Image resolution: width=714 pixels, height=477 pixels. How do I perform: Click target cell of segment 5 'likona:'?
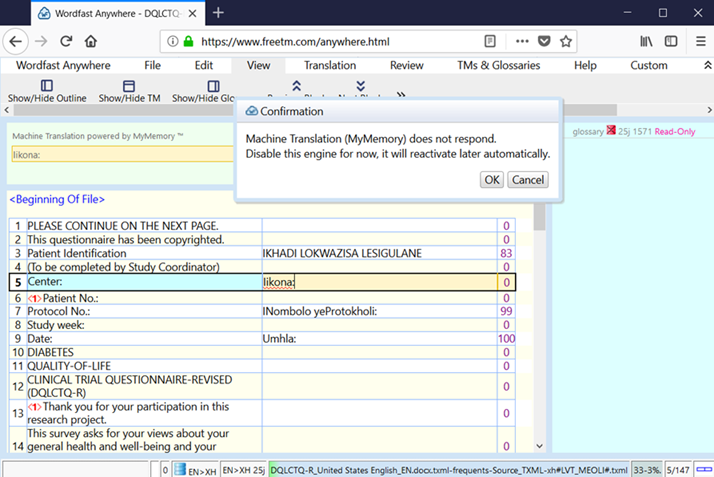coord(378,283)
